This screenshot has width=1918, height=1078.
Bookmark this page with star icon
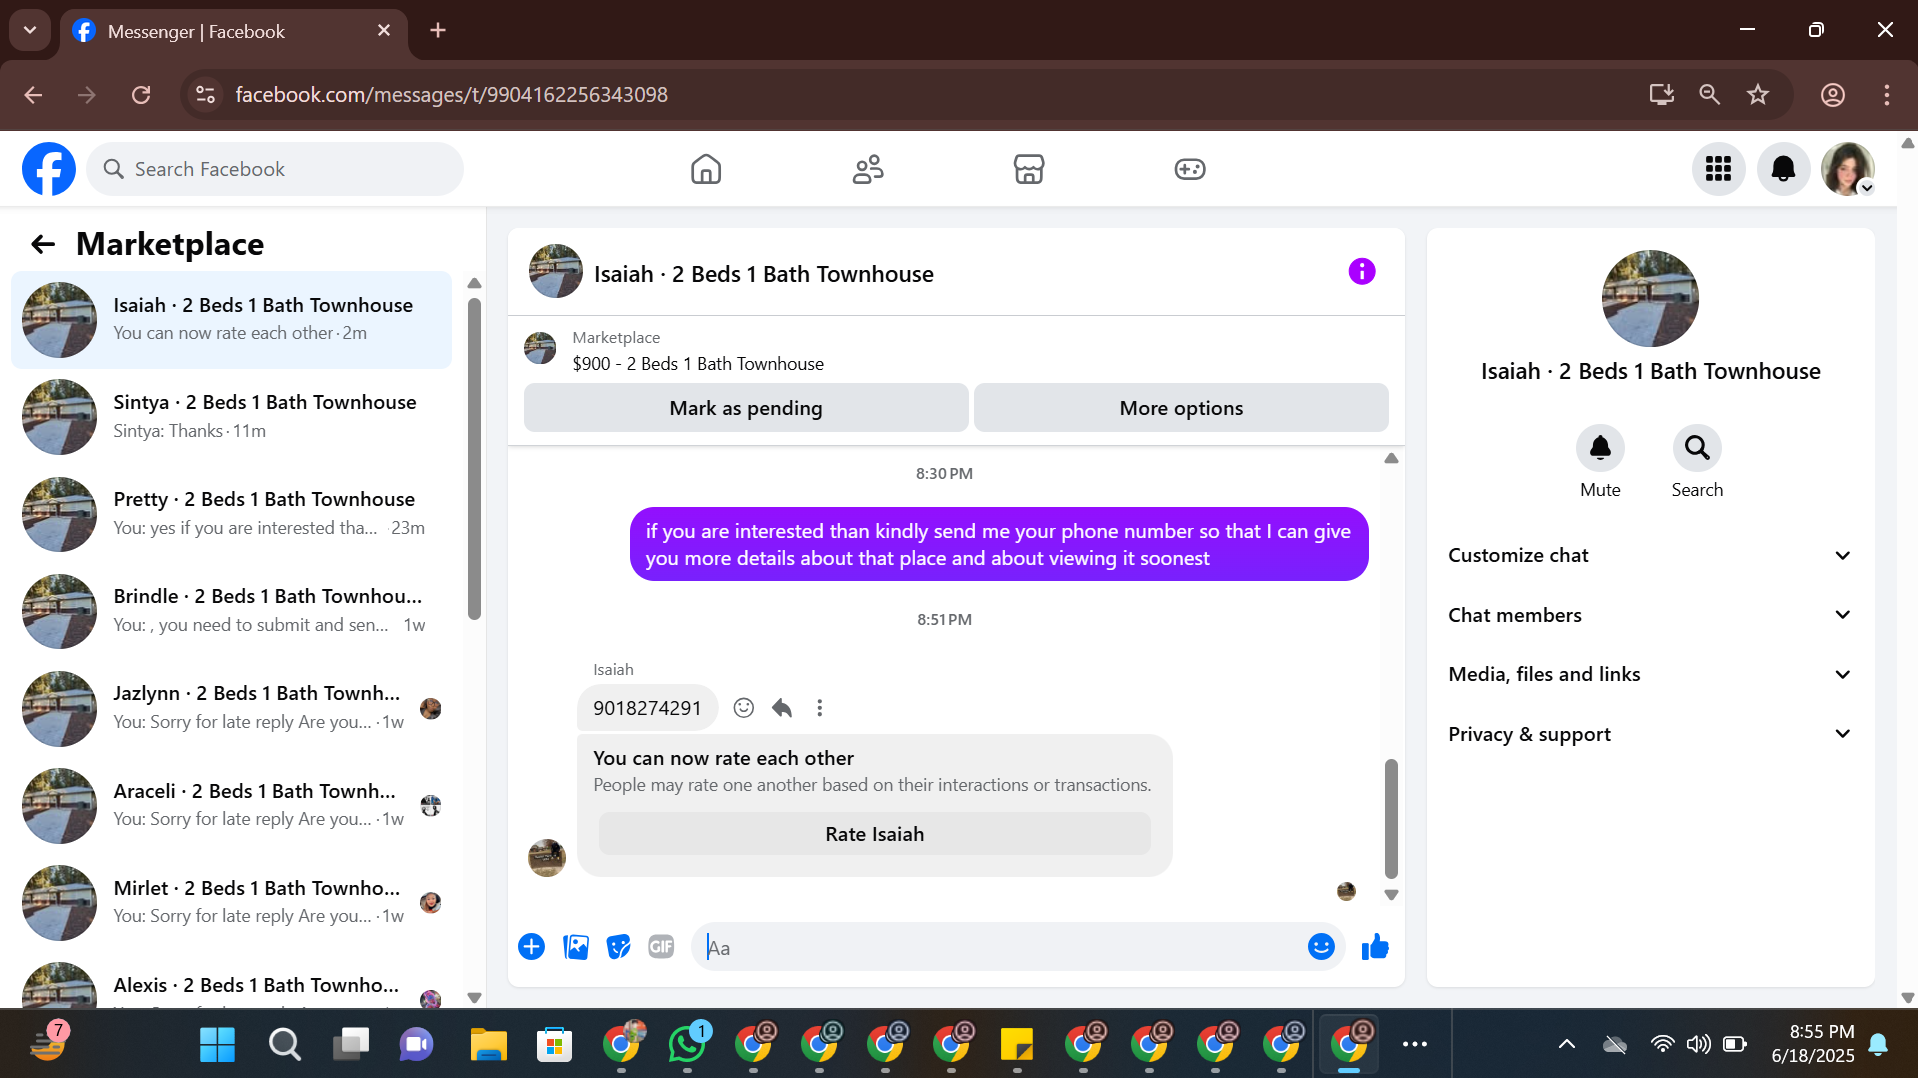tap(1758, 95)
